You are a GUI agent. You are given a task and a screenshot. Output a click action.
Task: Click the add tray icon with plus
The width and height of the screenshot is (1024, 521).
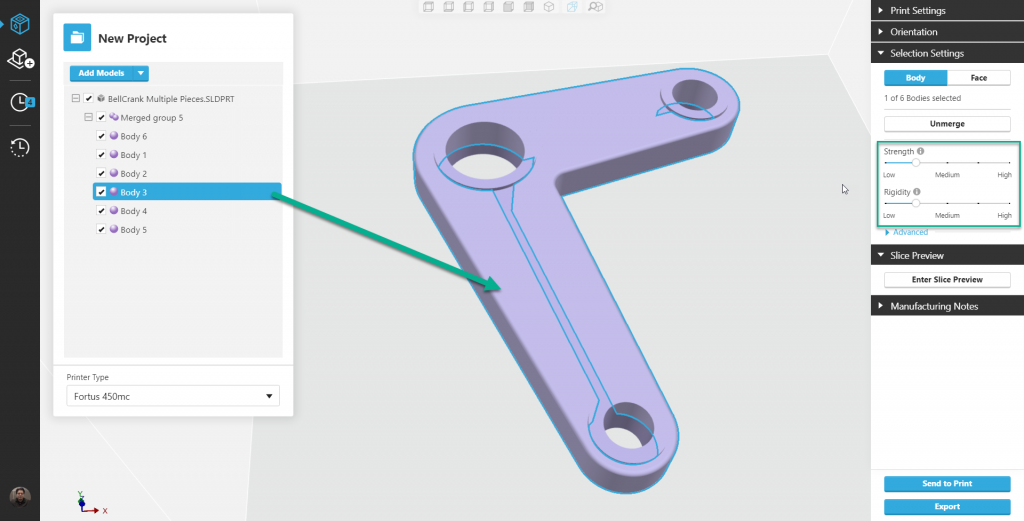20,59
